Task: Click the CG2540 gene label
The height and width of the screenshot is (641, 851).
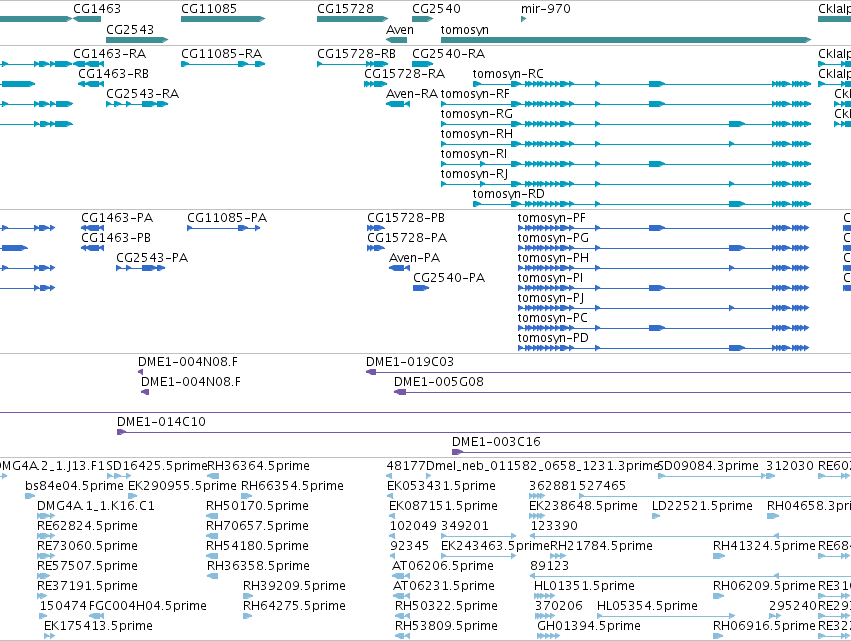Action: coord(436,9)
